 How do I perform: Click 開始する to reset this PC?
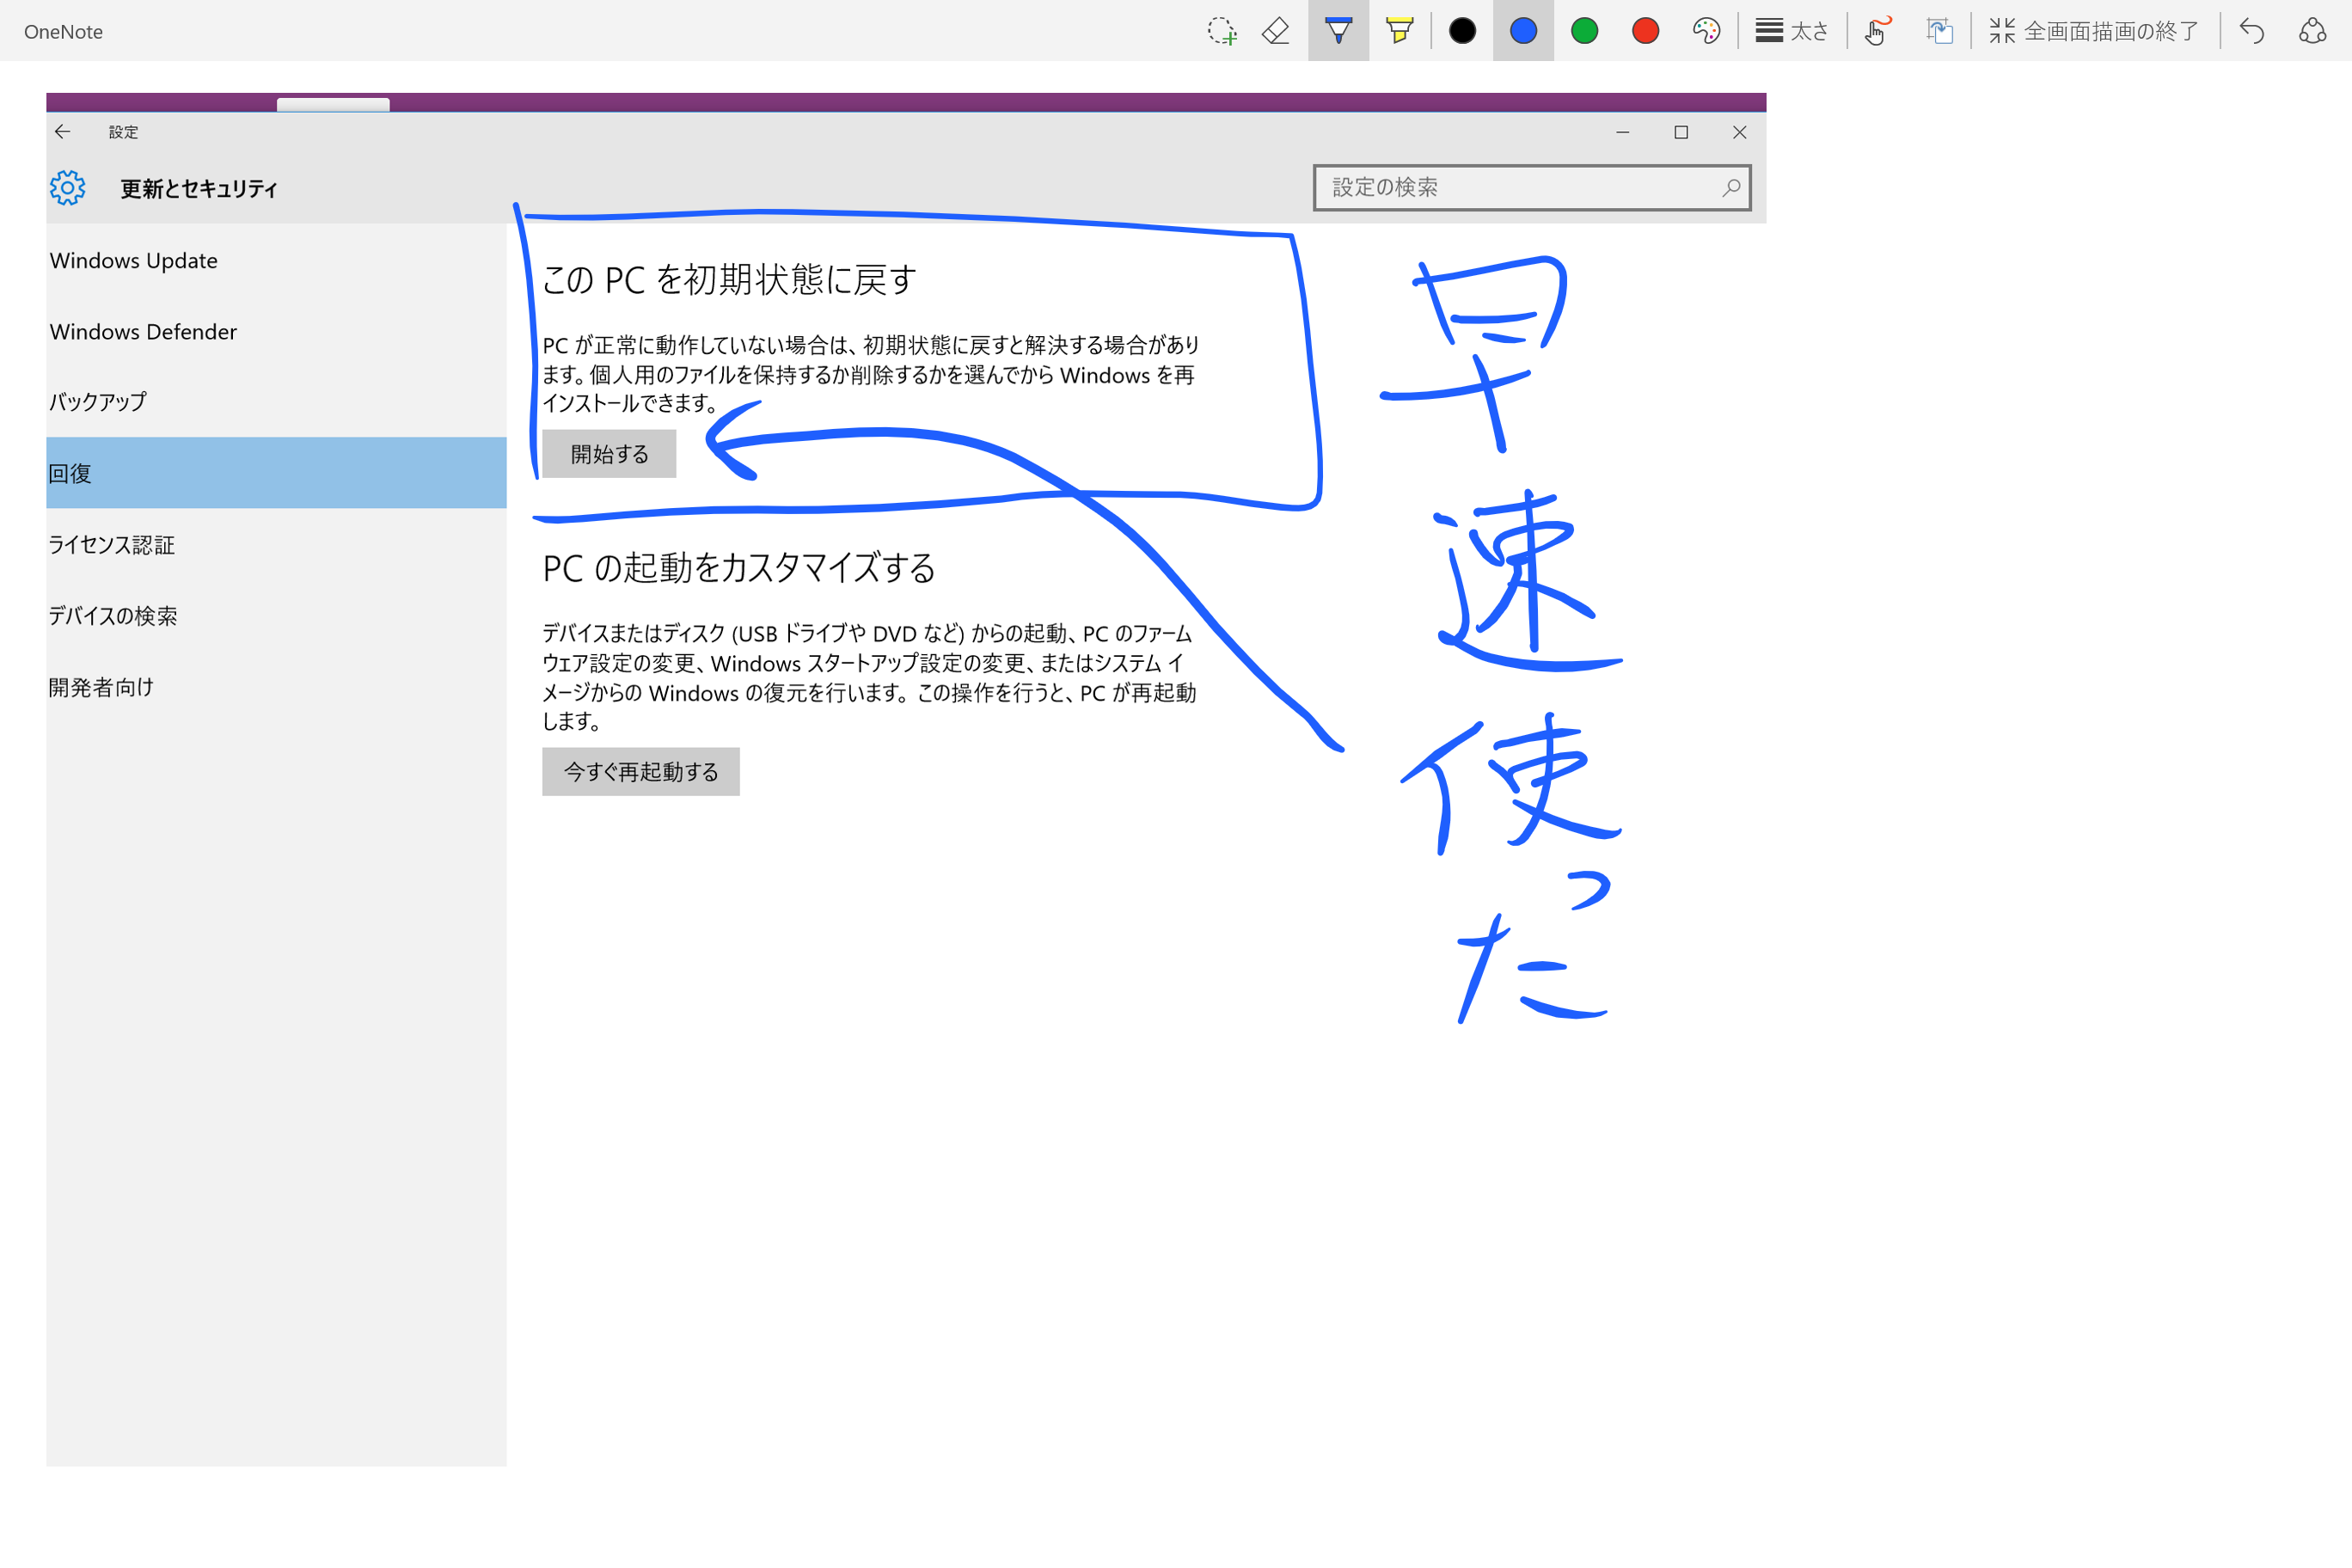(609, 454)
